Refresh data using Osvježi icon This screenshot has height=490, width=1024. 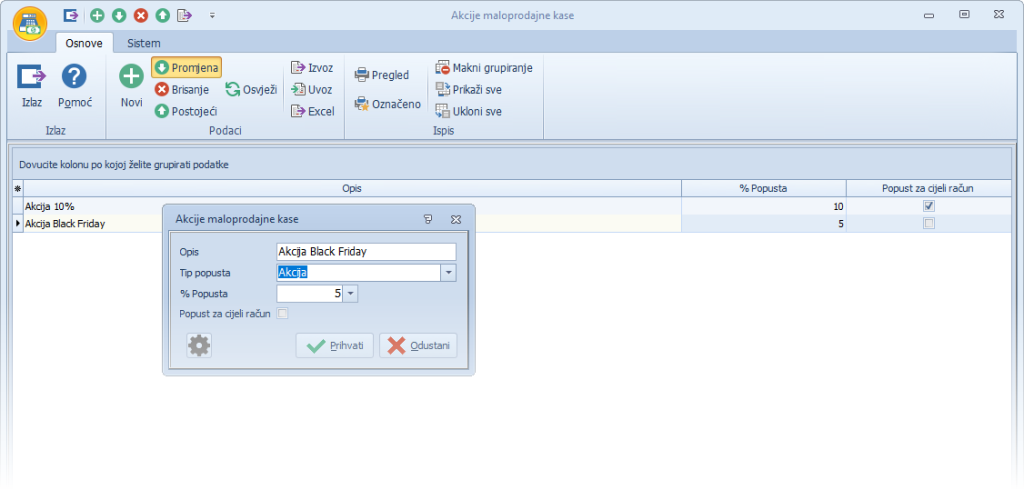tap(233, 89)
